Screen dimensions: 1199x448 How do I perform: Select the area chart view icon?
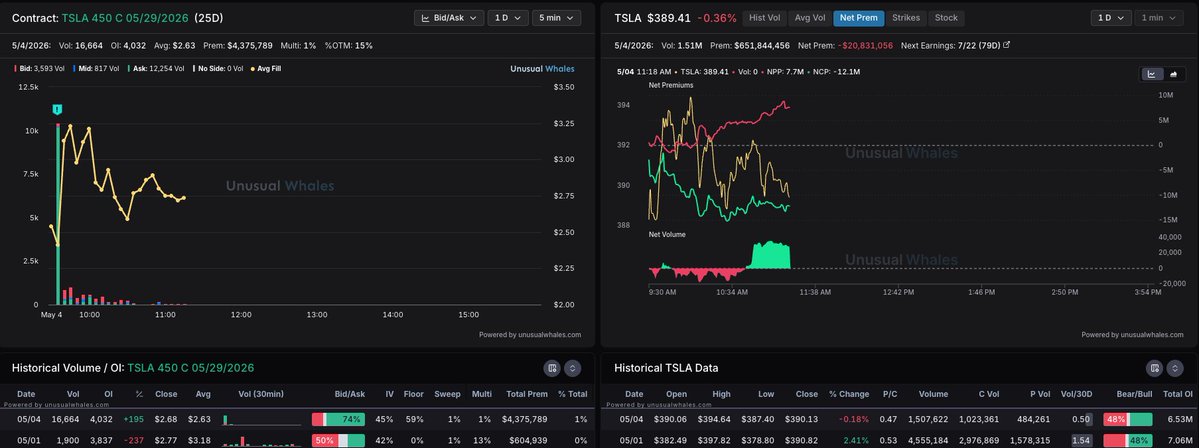(1173, 74)
